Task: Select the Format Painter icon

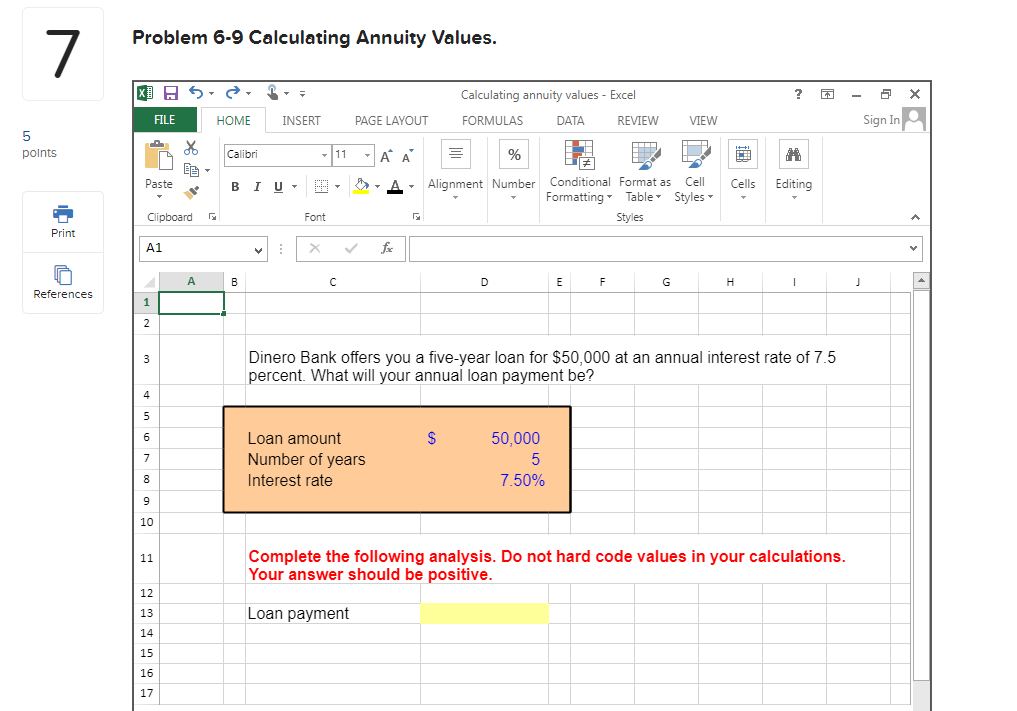Action: pos(190,191)
